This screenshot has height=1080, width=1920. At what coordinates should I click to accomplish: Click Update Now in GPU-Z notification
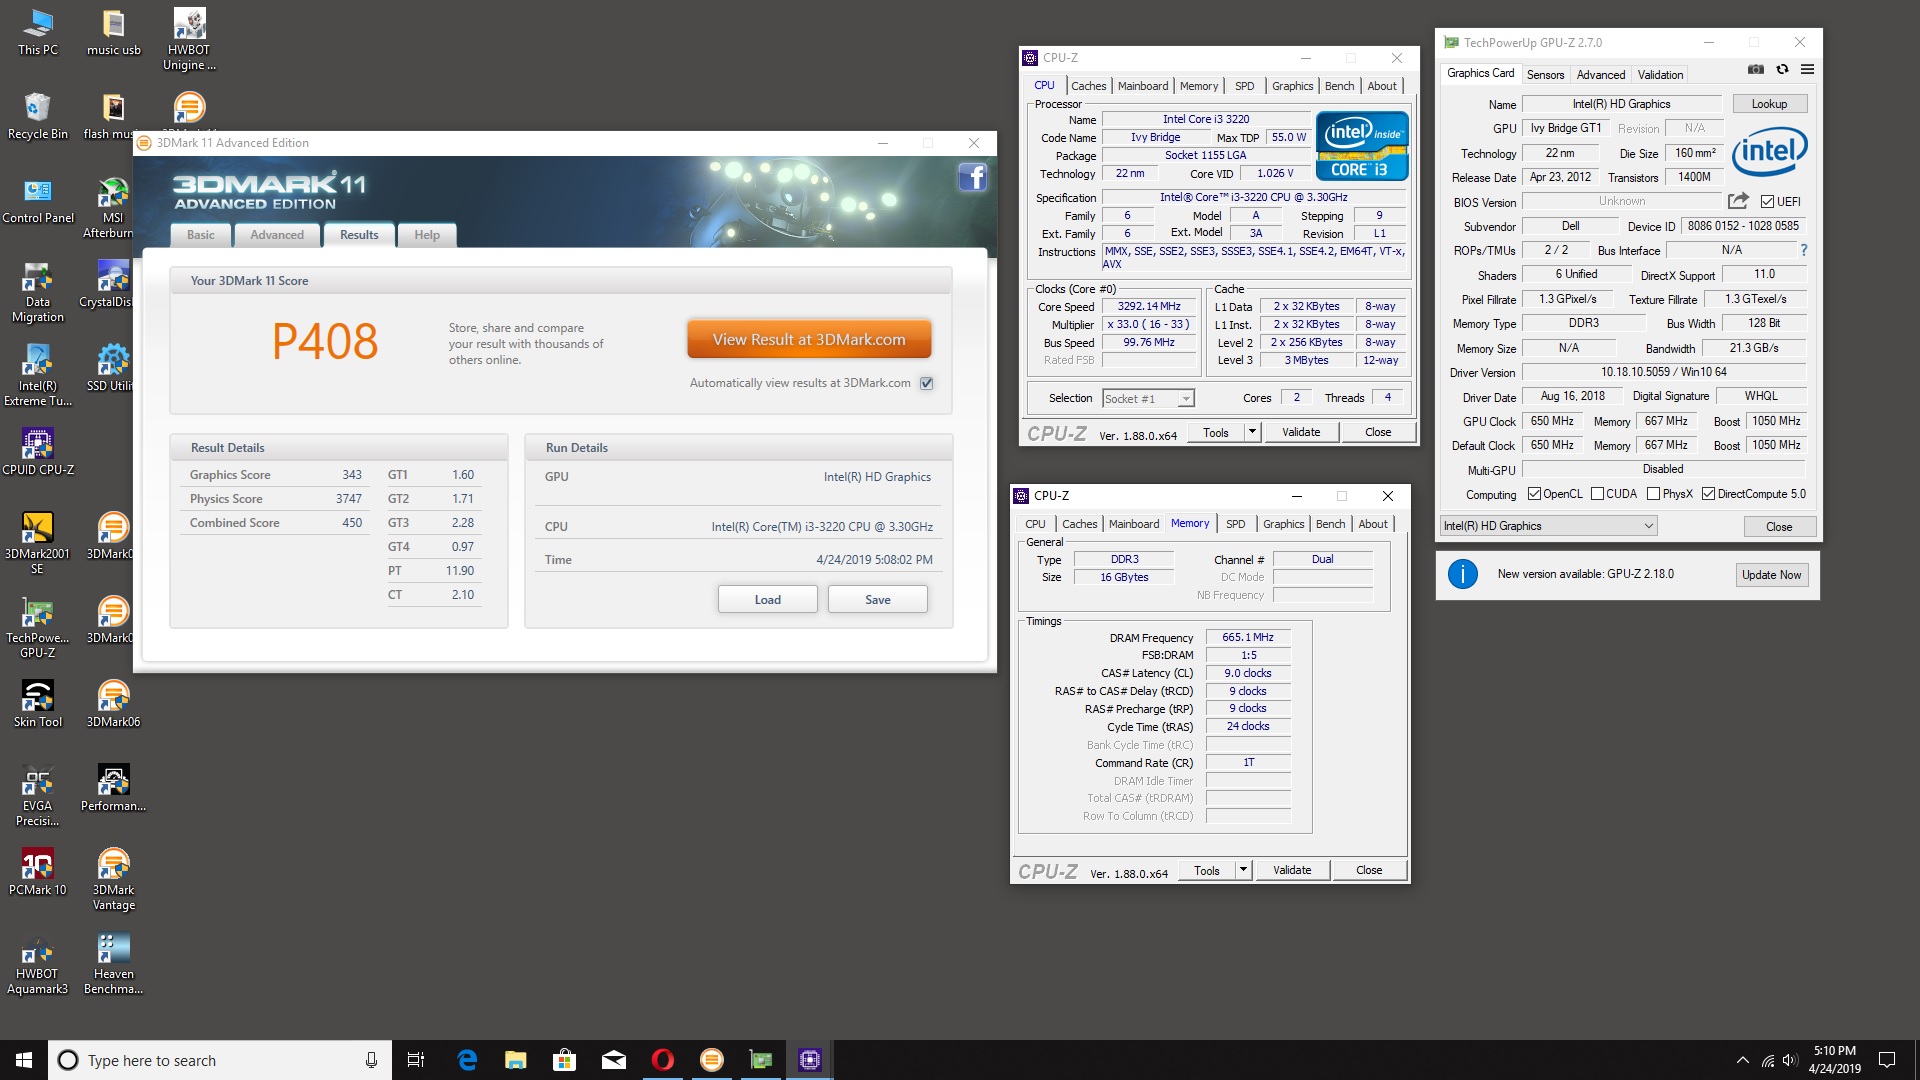(x=1771, y=575)
